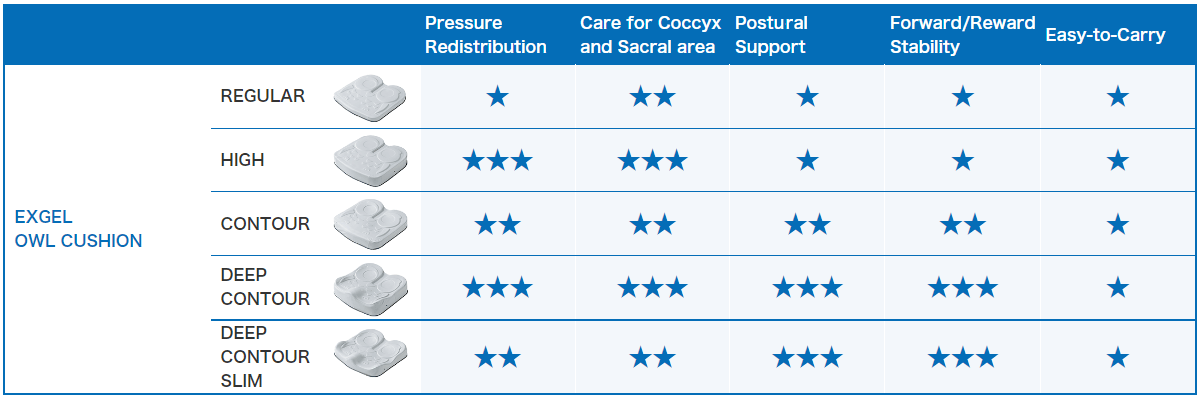
Task: Select the Easy-to-Carry column header
Action: click(1105, 35)
